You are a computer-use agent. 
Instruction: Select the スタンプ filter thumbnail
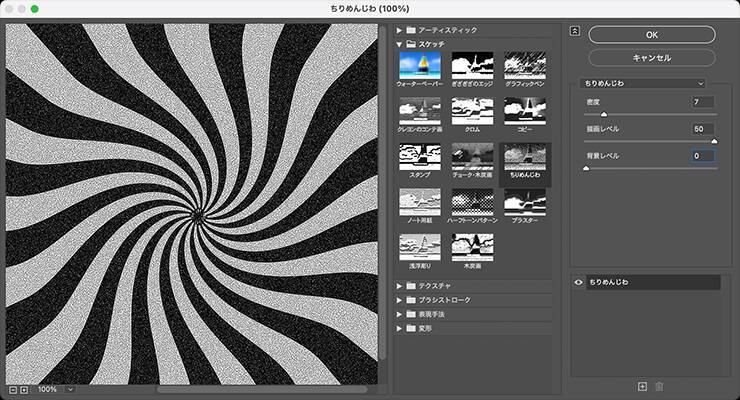click(x=419, y=159)
